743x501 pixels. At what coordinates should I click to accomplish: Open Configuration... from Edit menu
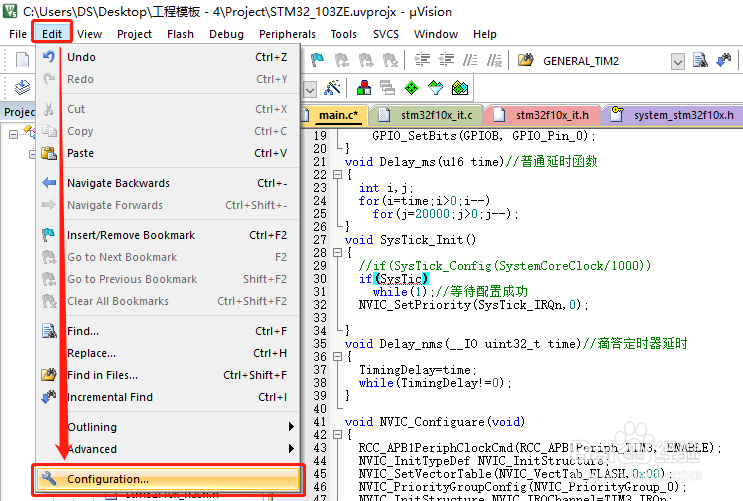[x=168, y=479]
